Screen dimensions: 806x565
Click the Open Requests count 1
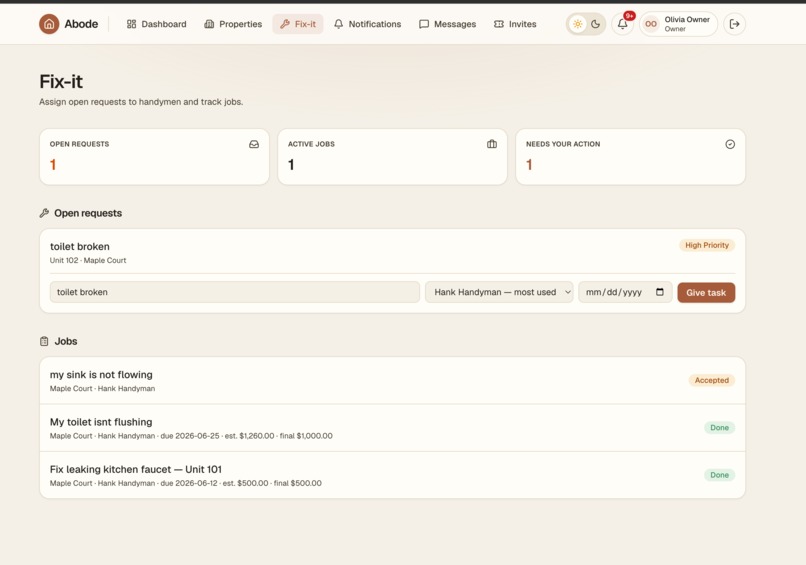[x=53, y=165]
